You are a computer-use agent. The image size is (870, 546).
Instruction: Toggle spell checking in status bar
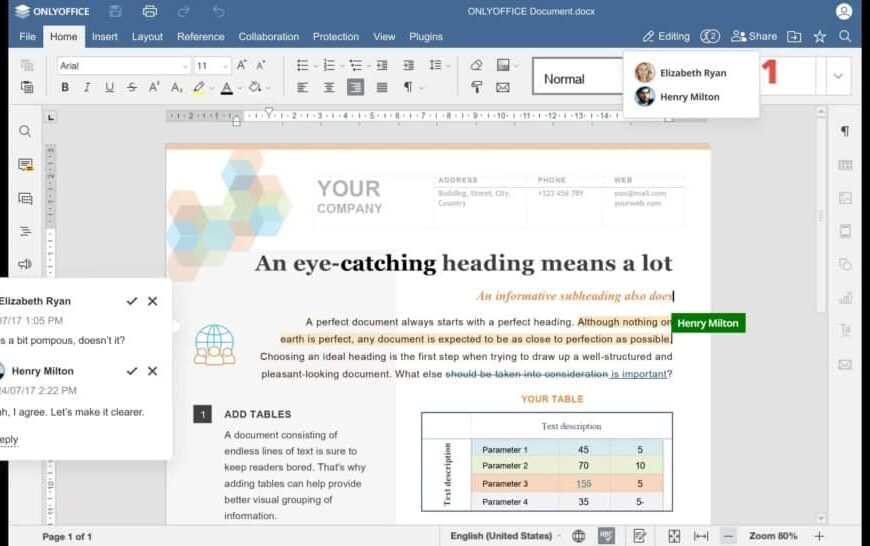click(x=606, y=535)
